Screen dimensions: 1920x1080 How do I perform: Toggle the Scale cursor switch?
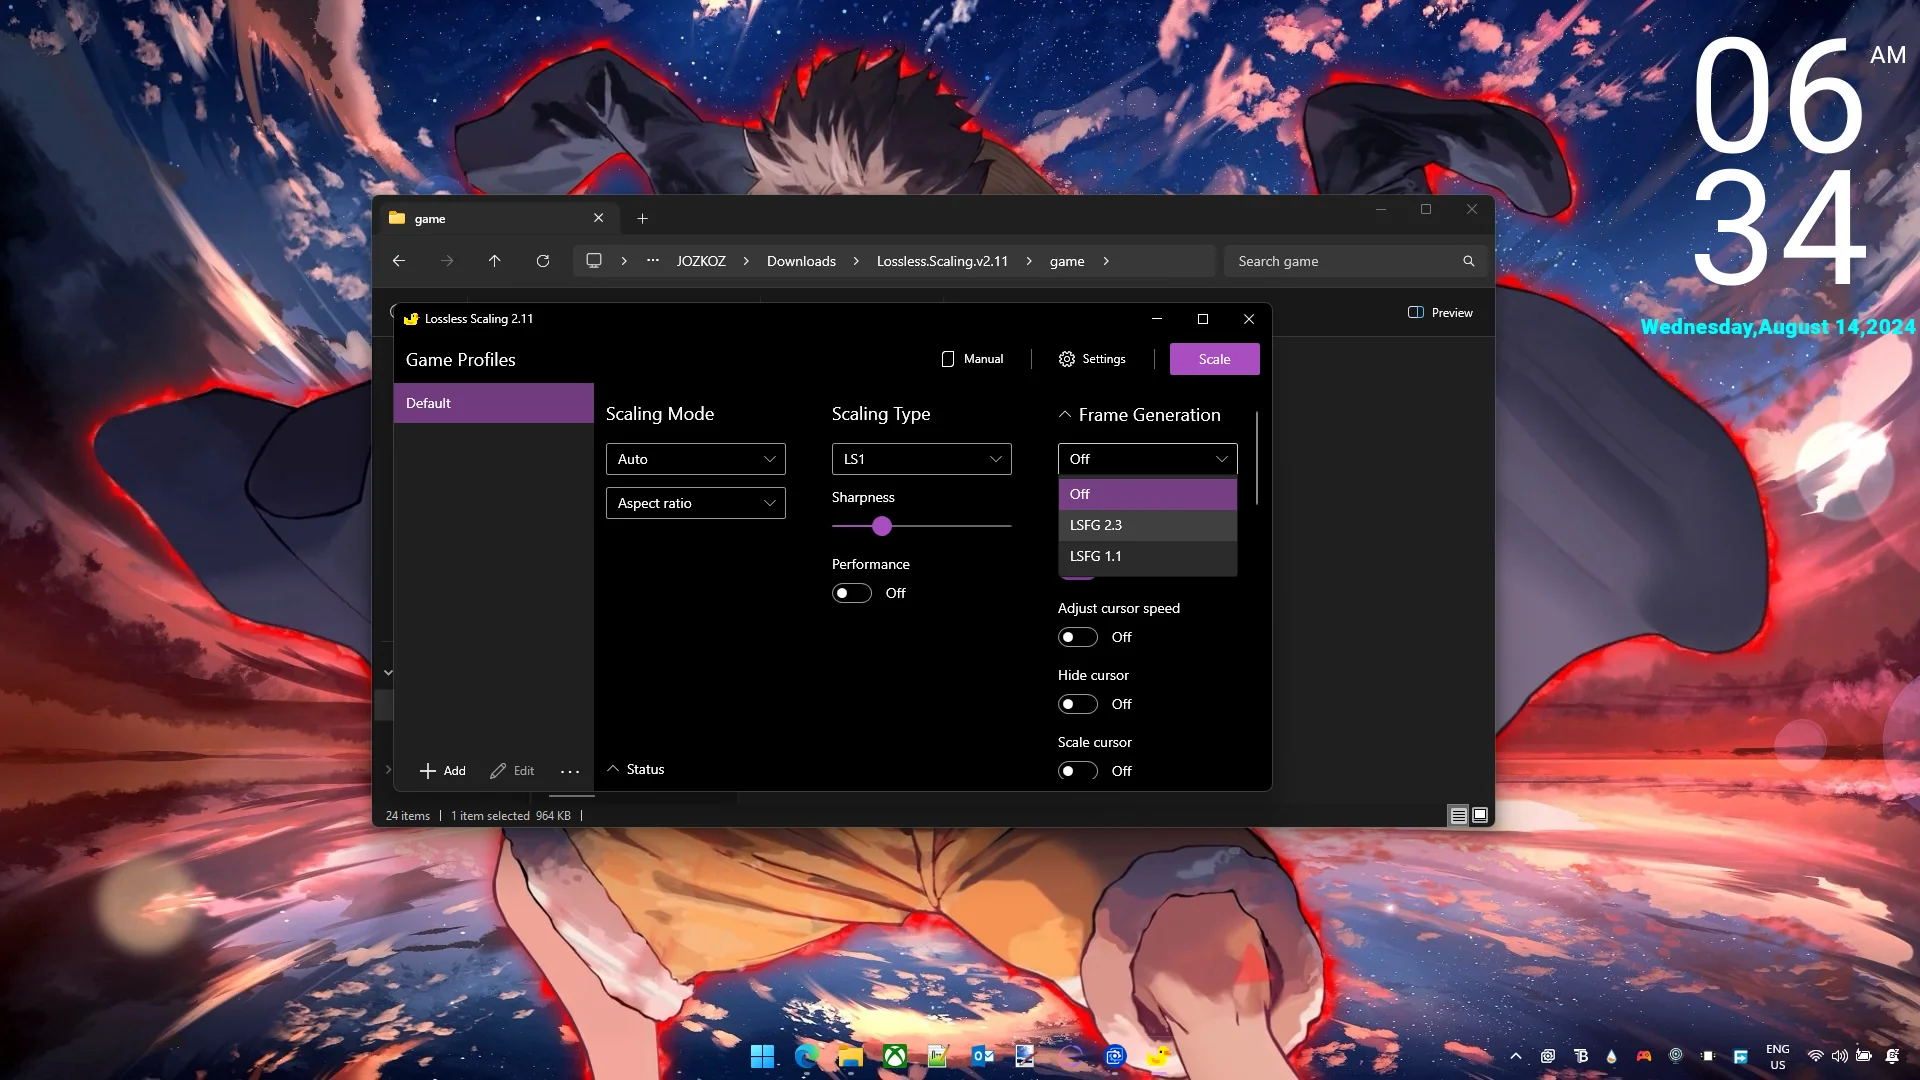click(1078, 771)
